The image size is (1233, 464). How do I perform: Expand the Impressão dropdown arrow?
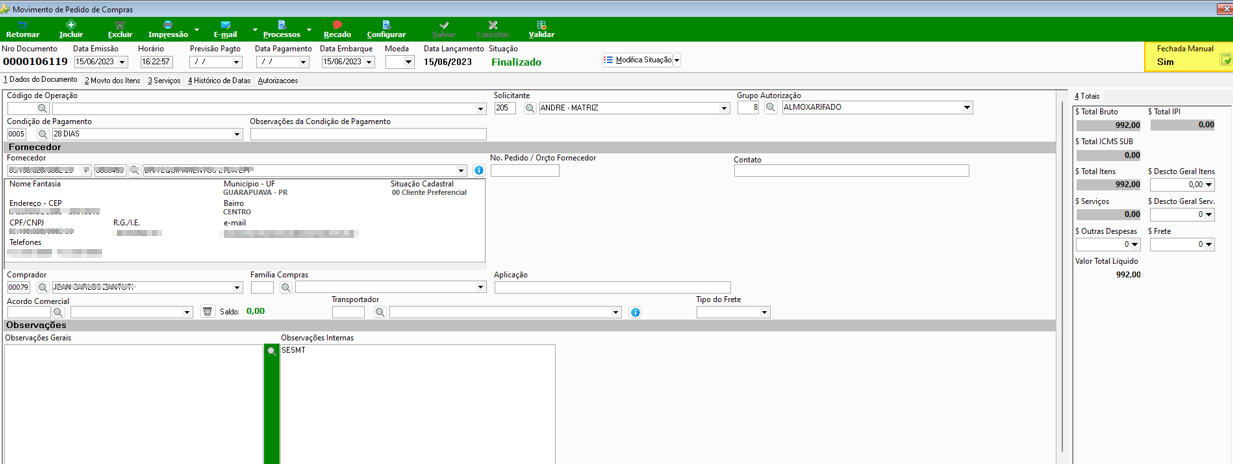pyautogui.click(x=196, y=30)
